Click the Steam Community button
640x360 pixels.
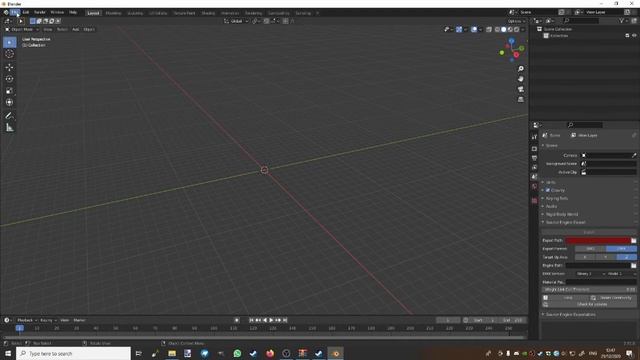pyautogui.click(x=613, y=298)
